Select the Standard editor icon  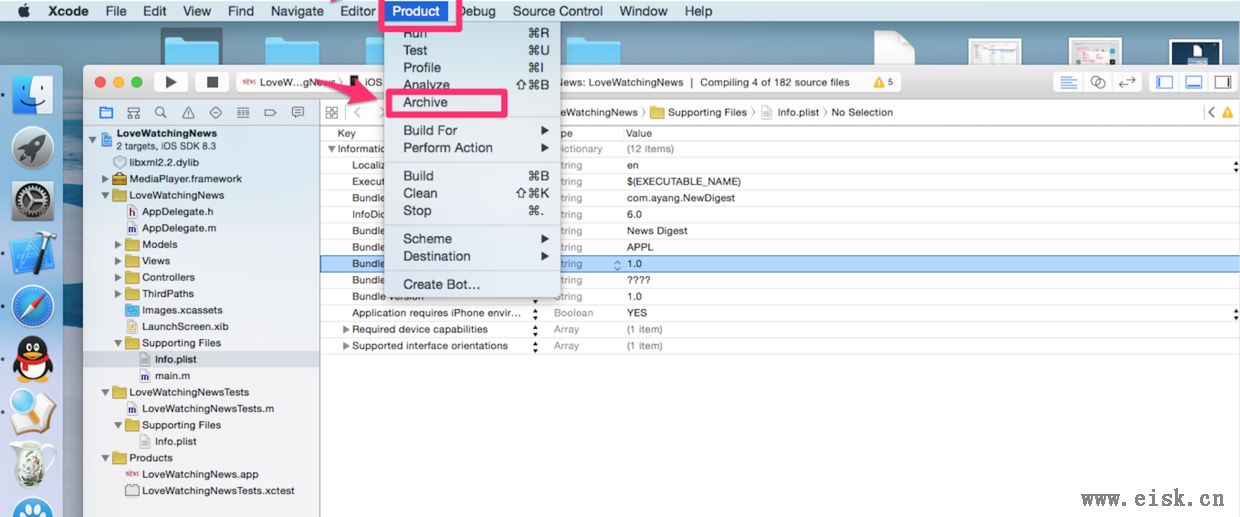tap(1069, 82)
